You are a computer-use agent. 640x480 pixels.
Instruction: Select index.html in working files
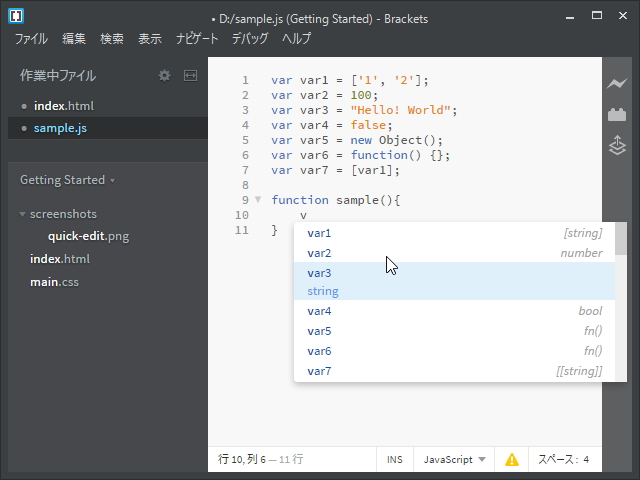(108, 106)
